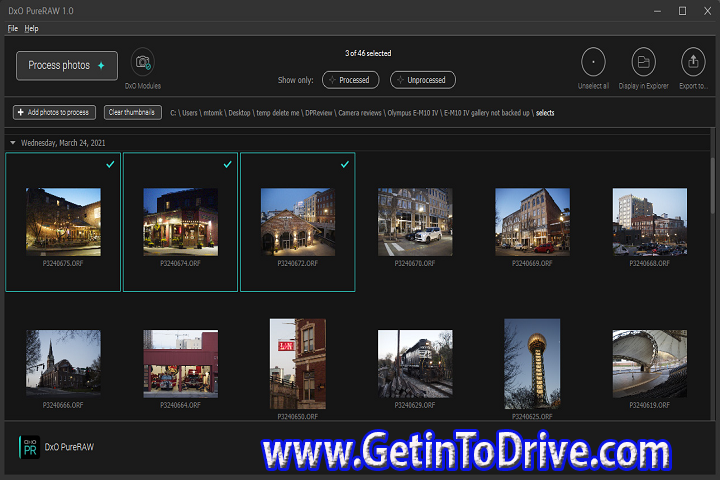The image size is (720, 480).
Task: Open the File menu
Action: (12, 28)
